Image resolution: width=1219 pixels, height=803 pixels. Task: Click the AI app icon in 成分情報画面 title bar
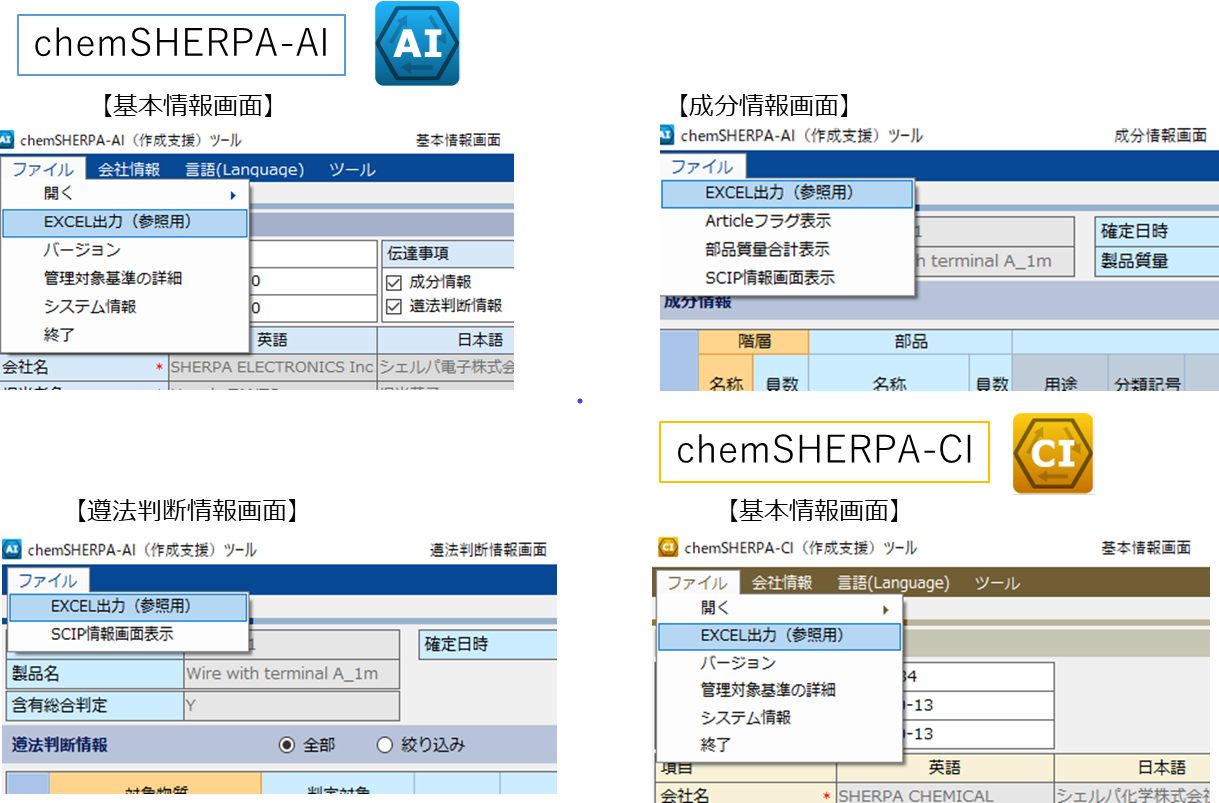coord(667,135)
